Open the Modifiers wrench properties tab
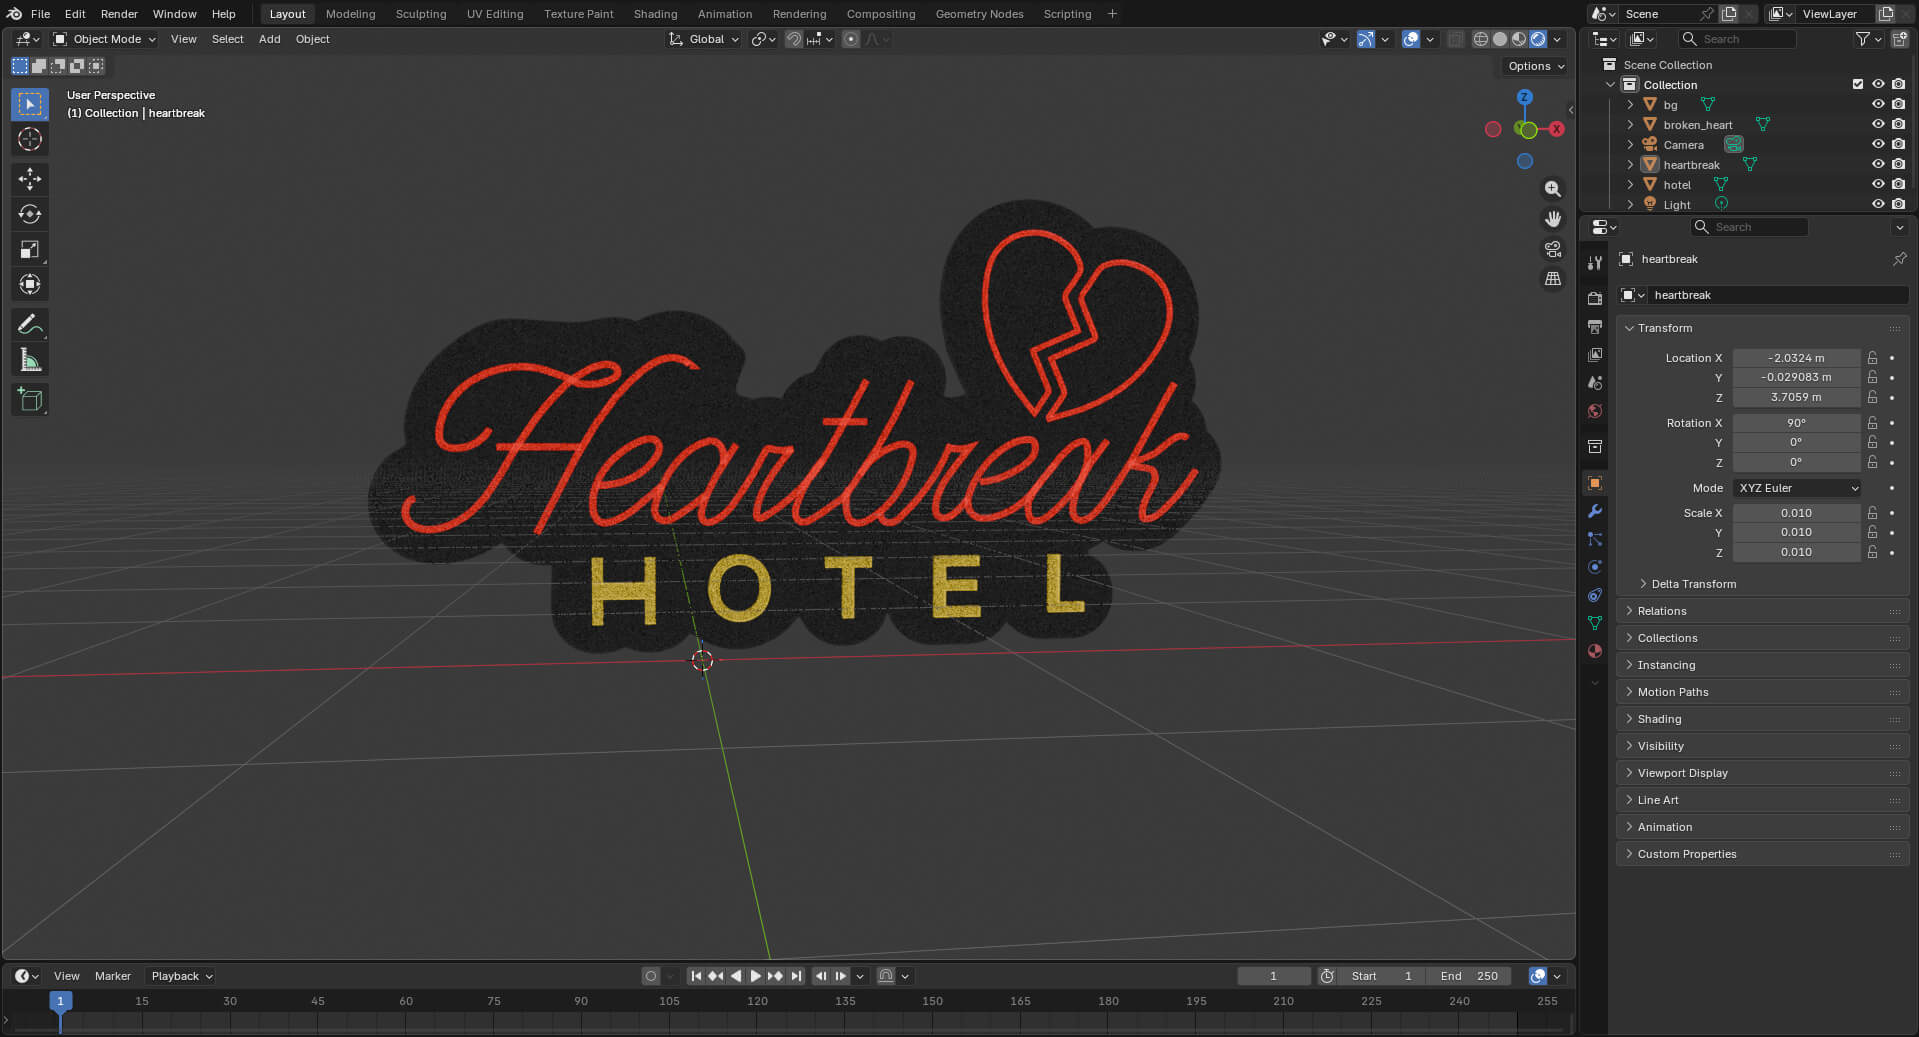 [1595, 511]
